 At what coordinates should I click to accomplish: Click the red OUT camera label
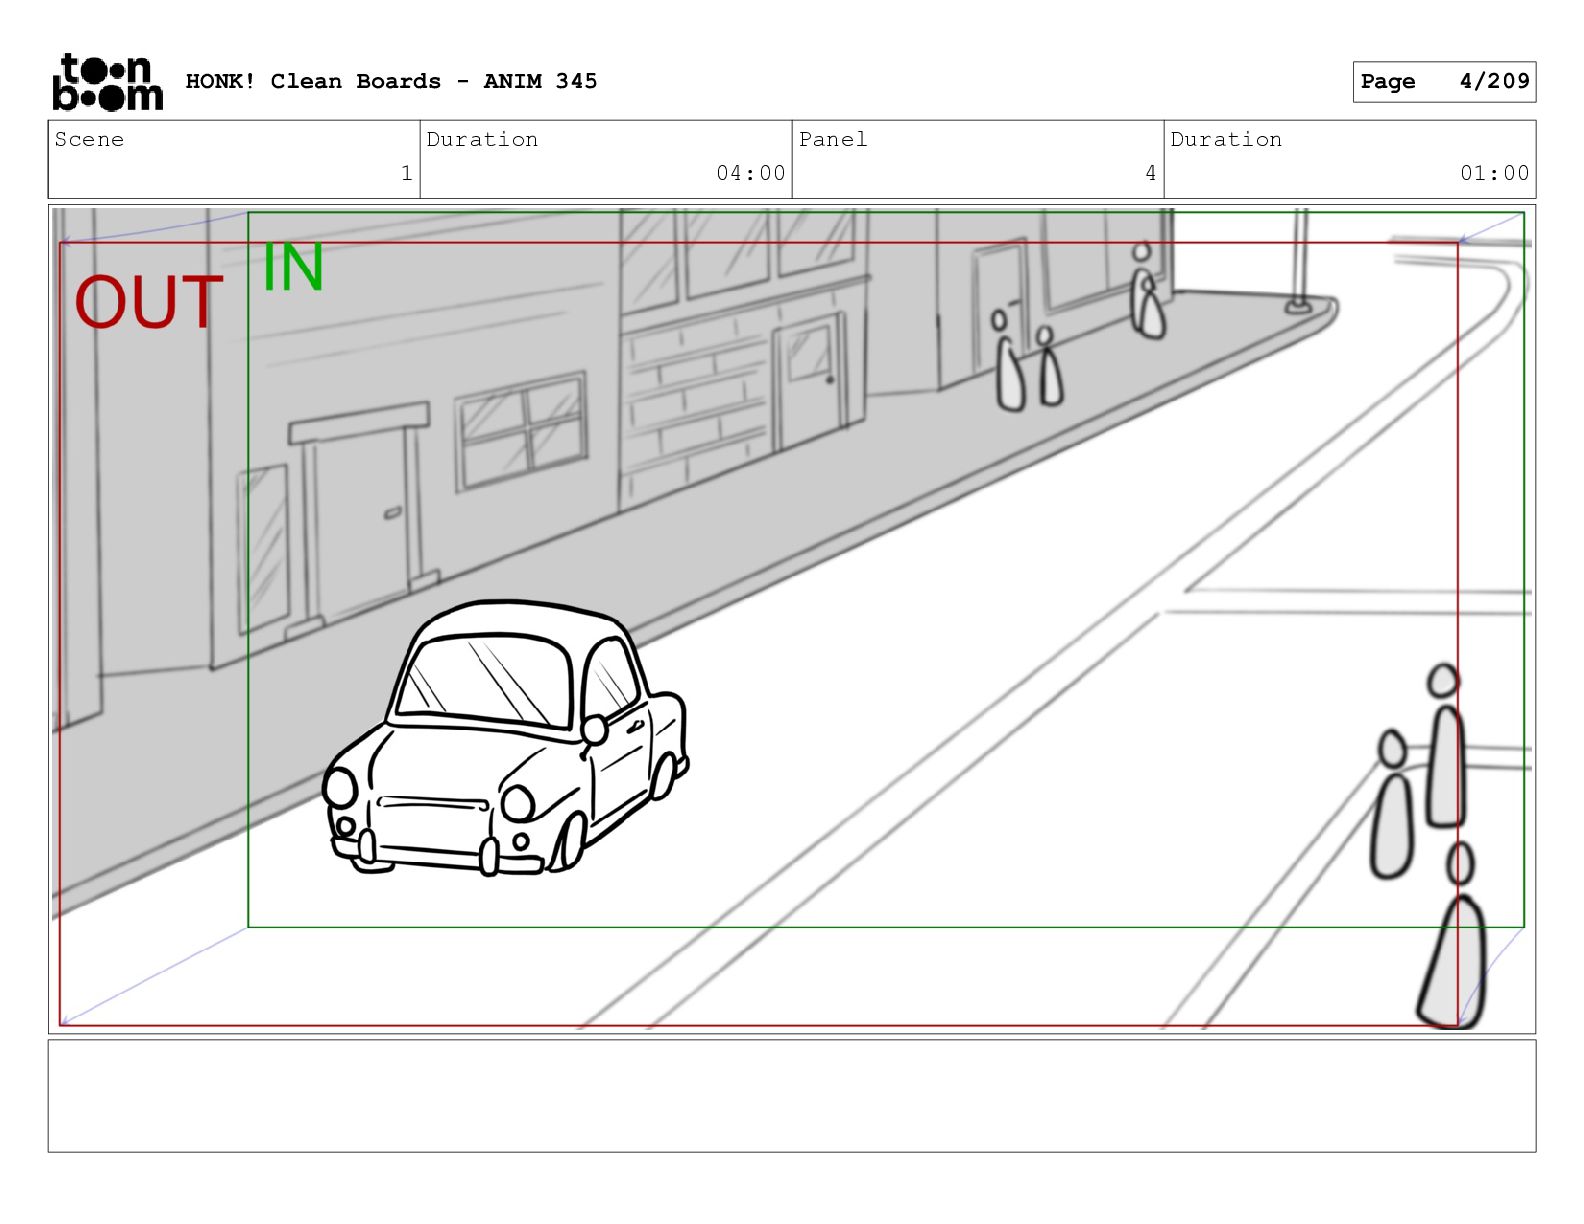148,303
